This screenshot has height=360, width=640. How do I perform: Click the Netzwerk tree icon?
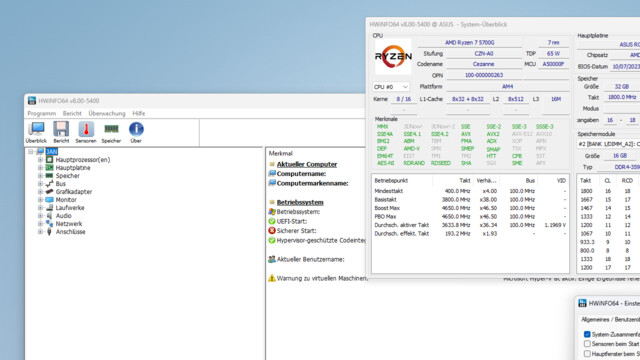tap(49, 224)
